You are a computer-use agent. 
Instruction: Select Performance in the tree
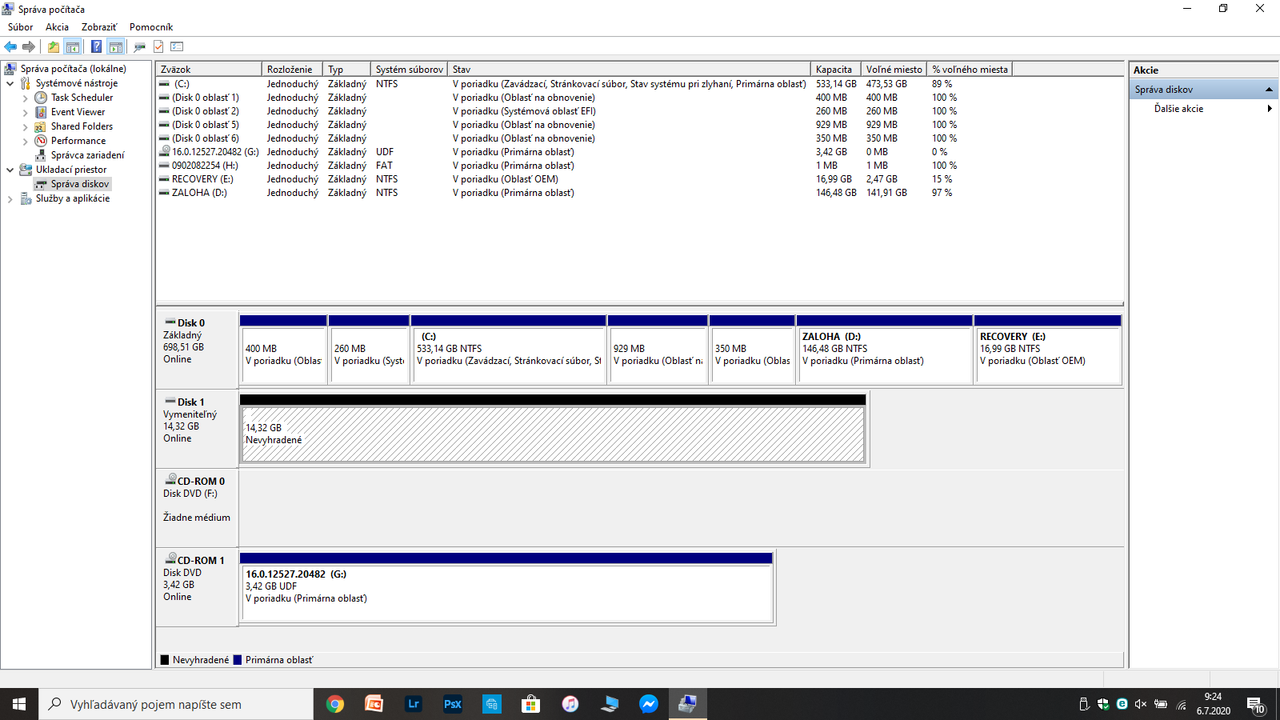tap(78, 141)
